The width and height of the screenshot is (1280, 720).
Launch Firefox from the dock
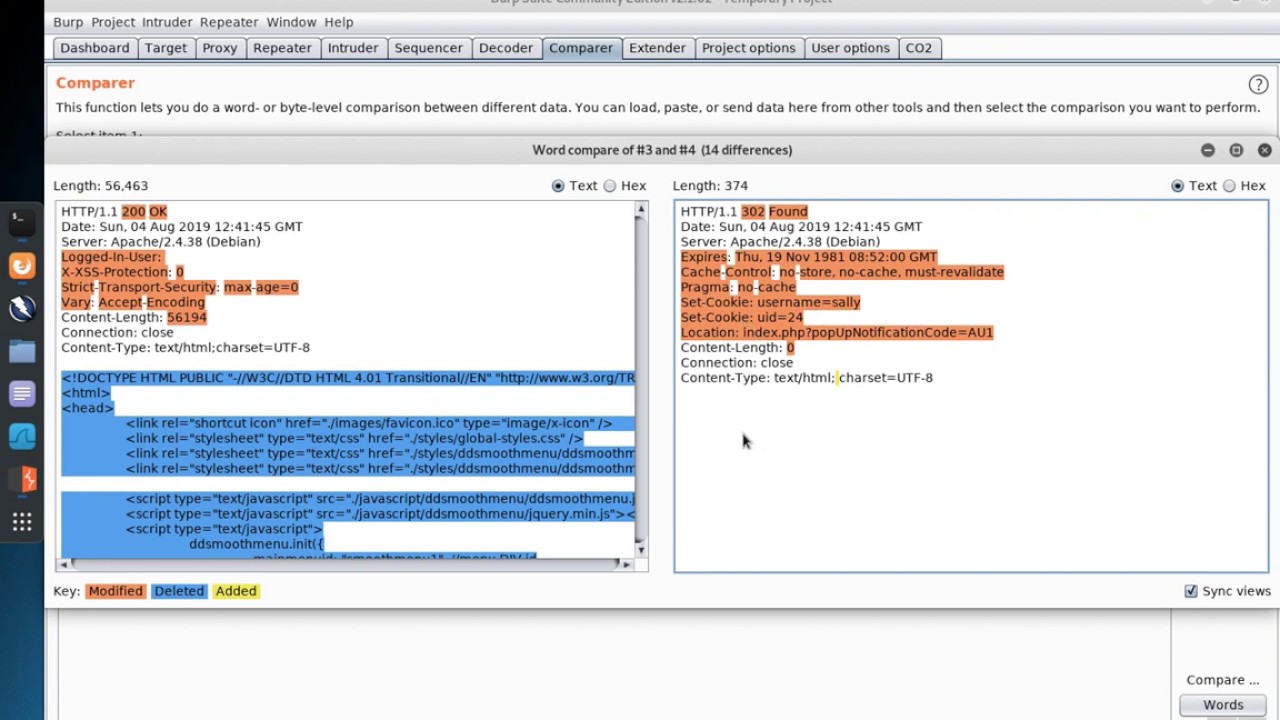(22, 266)
